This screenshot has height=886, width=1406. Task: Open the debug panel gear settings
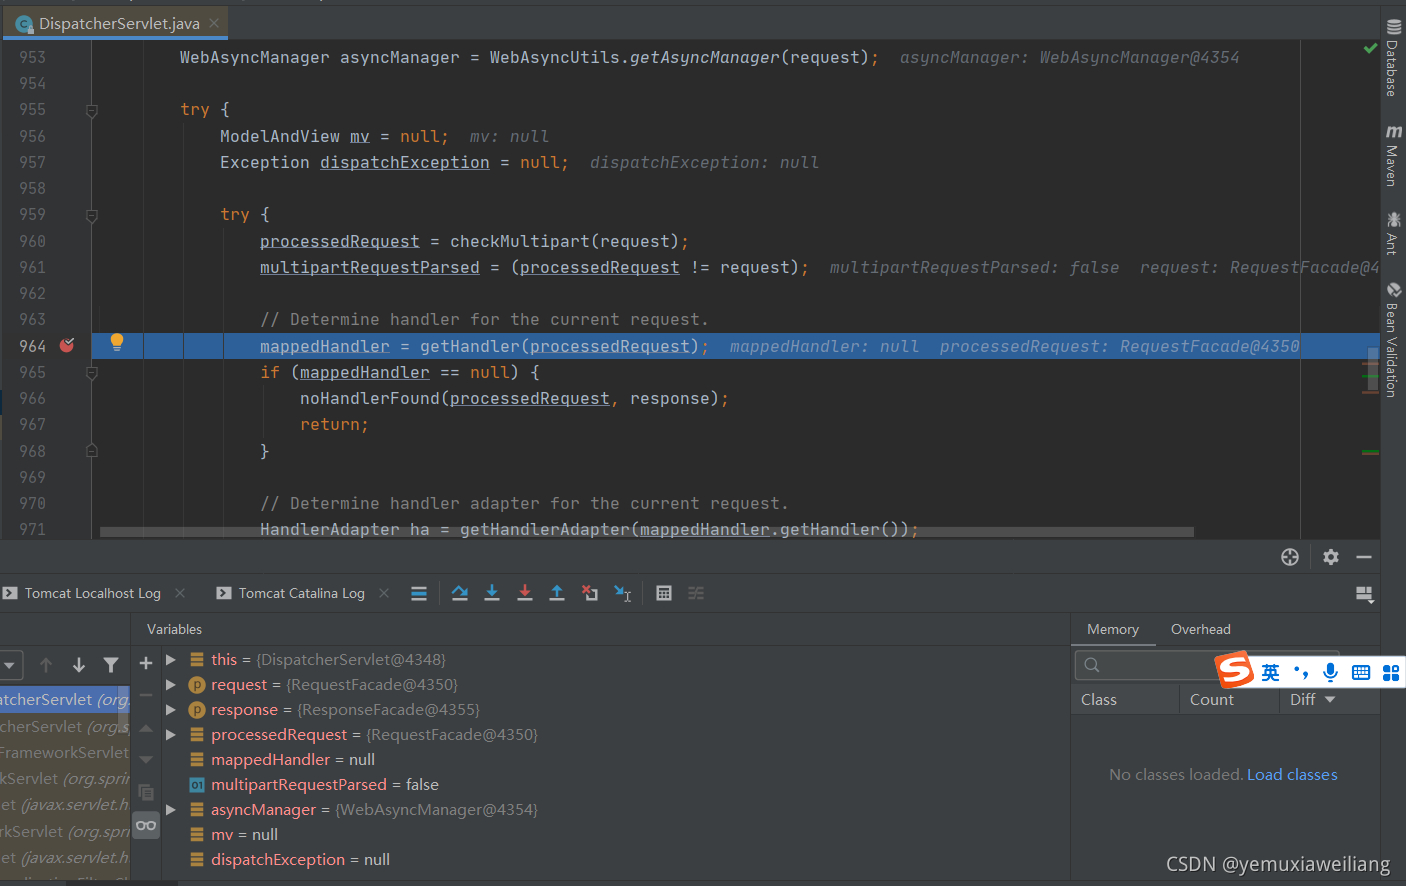tap(1331, 557)
